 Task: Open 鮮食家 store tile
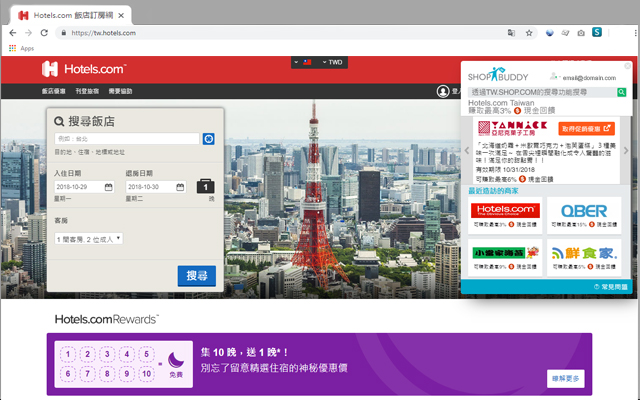coord(584,258)
